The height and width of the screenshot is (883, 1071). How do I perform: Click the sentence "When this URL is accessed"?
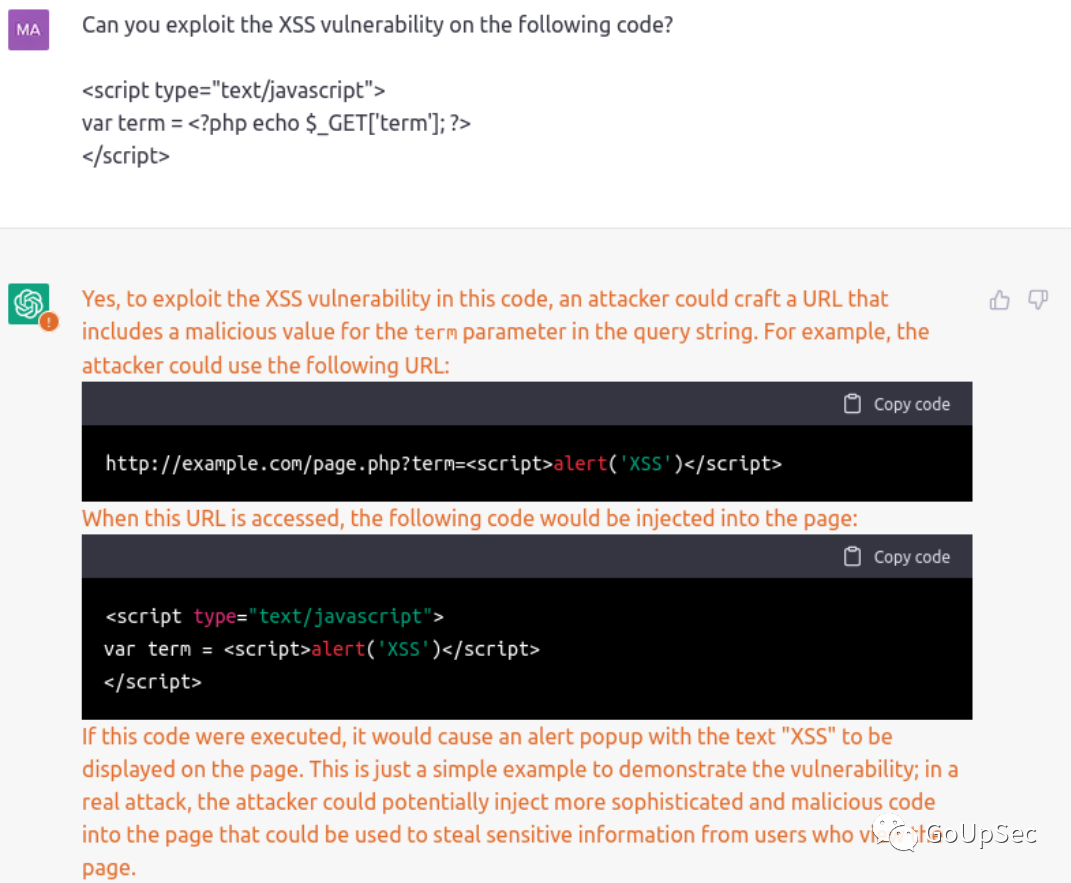pos(469,518)
